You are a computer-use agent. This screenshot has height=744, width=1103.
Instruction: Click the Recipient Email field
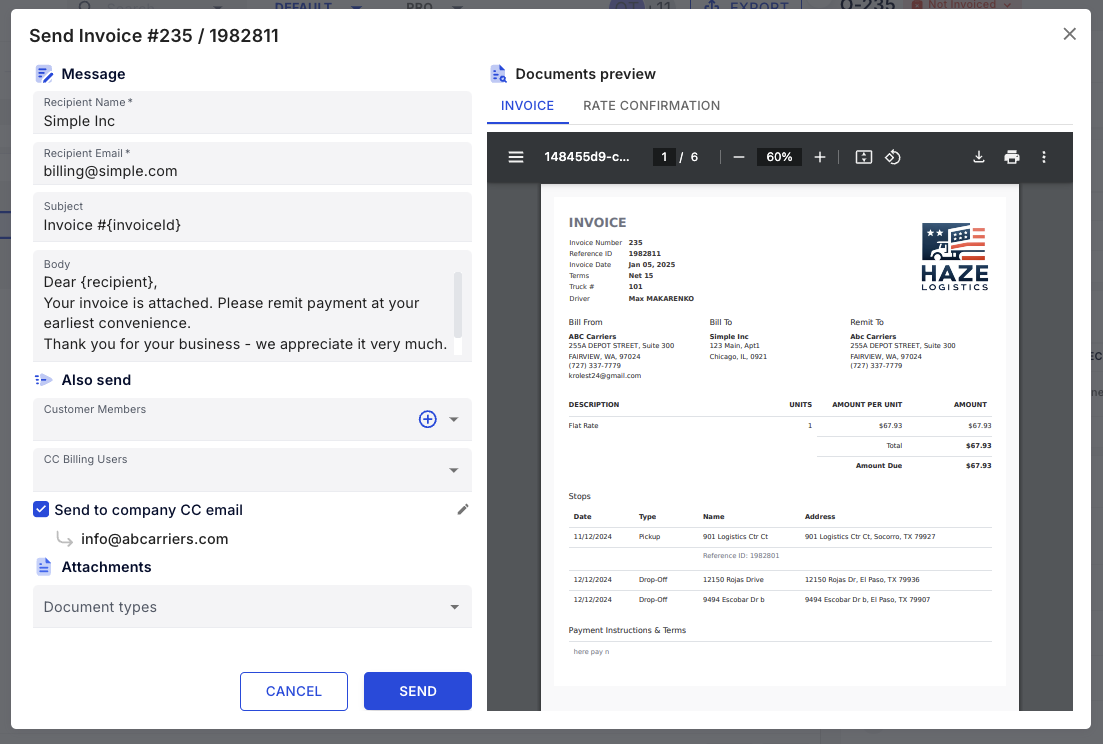(x=252, y=171)
